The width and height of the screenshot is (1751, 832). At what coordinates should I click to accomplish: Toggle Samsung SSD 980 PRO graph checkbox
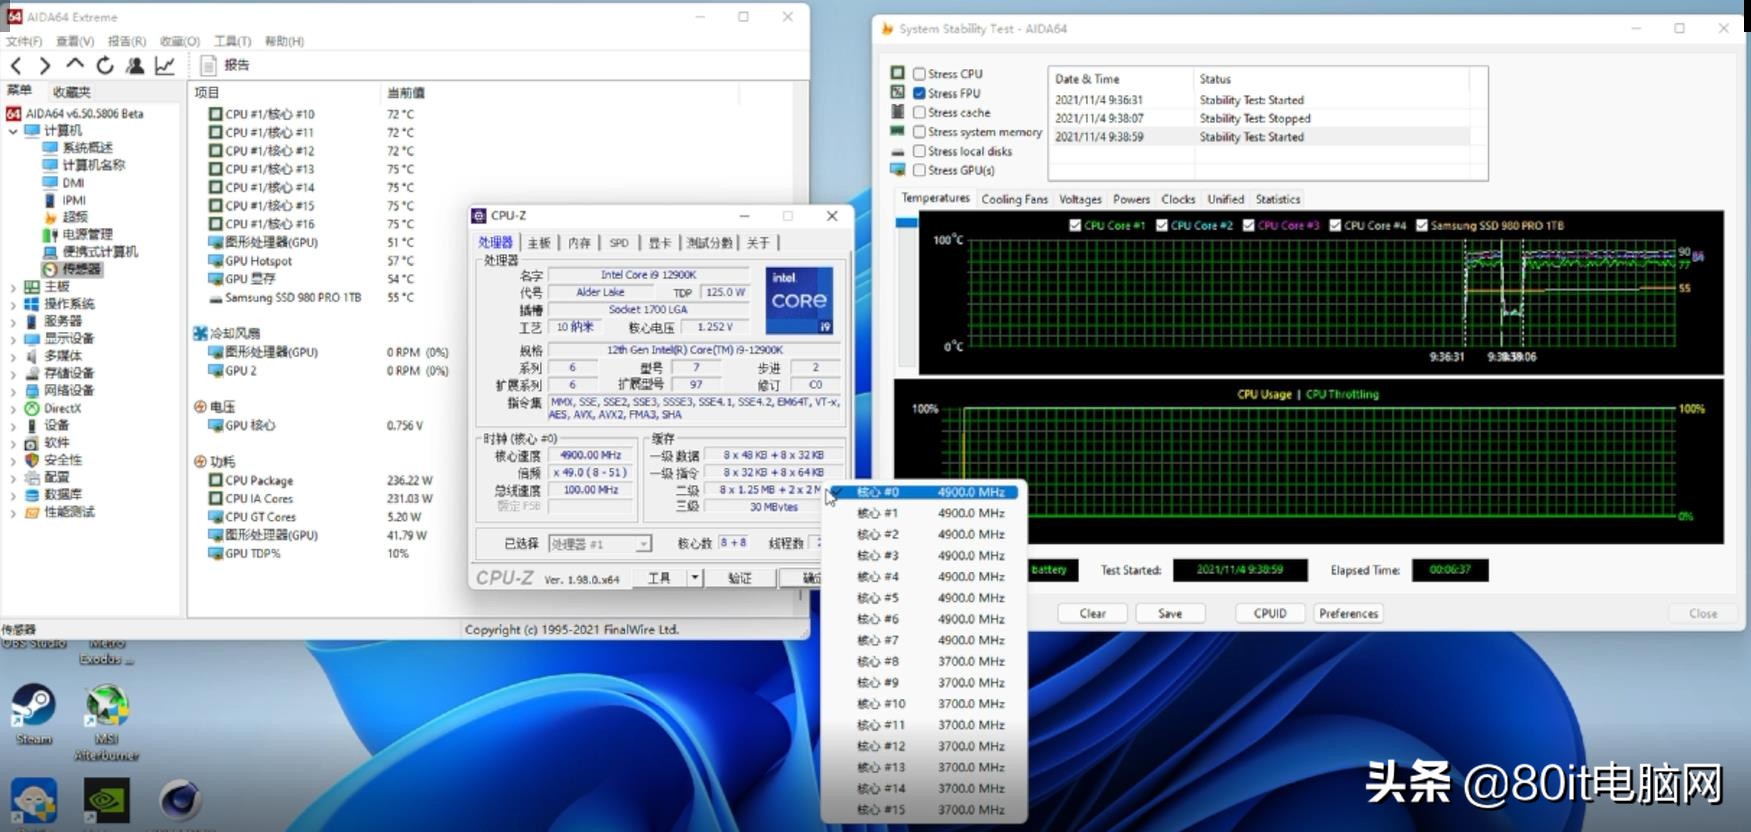1422,225
